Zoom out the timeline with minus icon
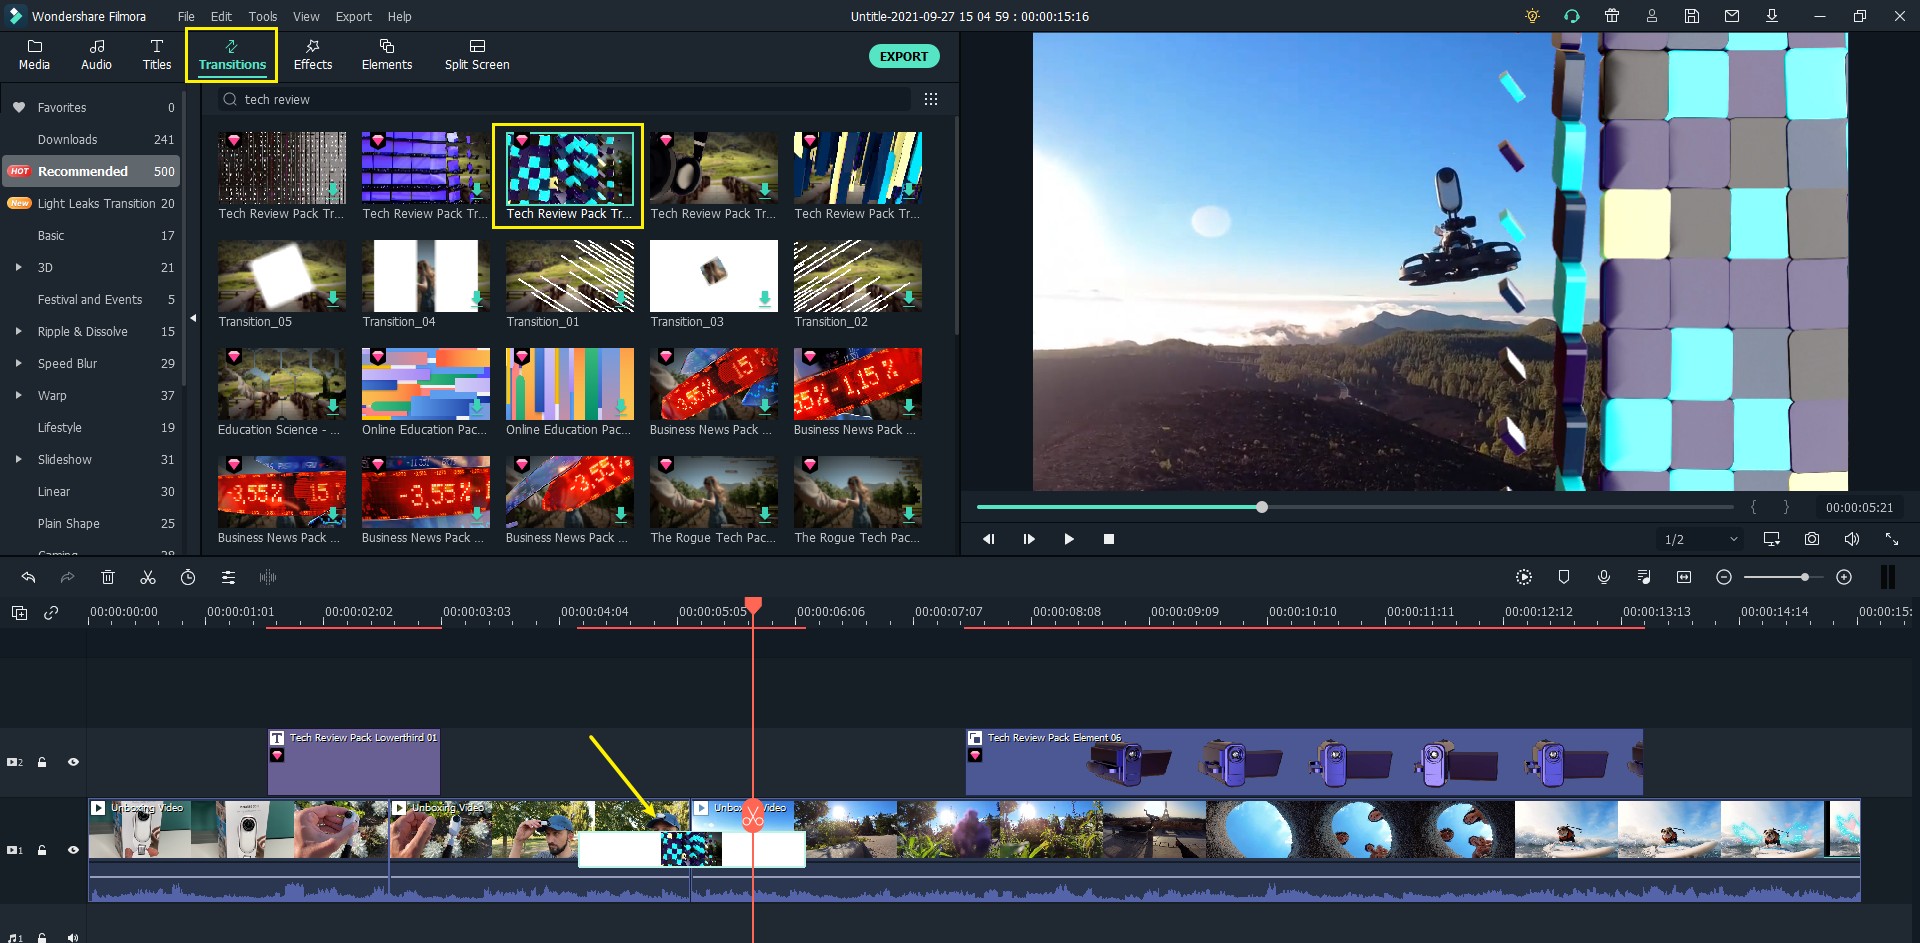Image resolution: width=1920 pixels, height=943 pixels. [1724, 577]
